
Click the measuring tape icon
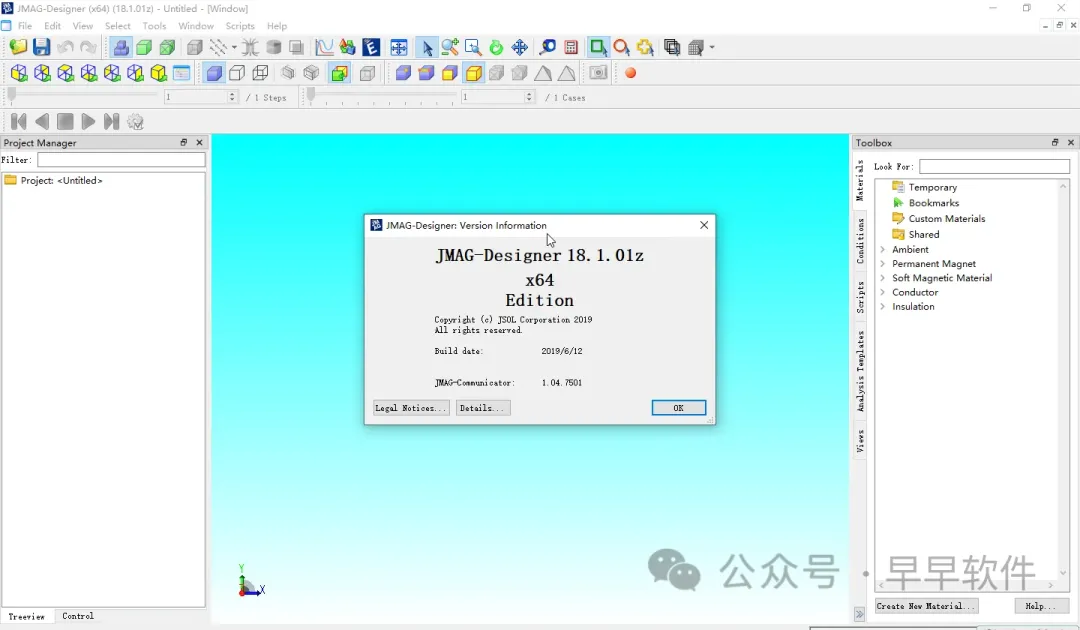coord(548,47)
